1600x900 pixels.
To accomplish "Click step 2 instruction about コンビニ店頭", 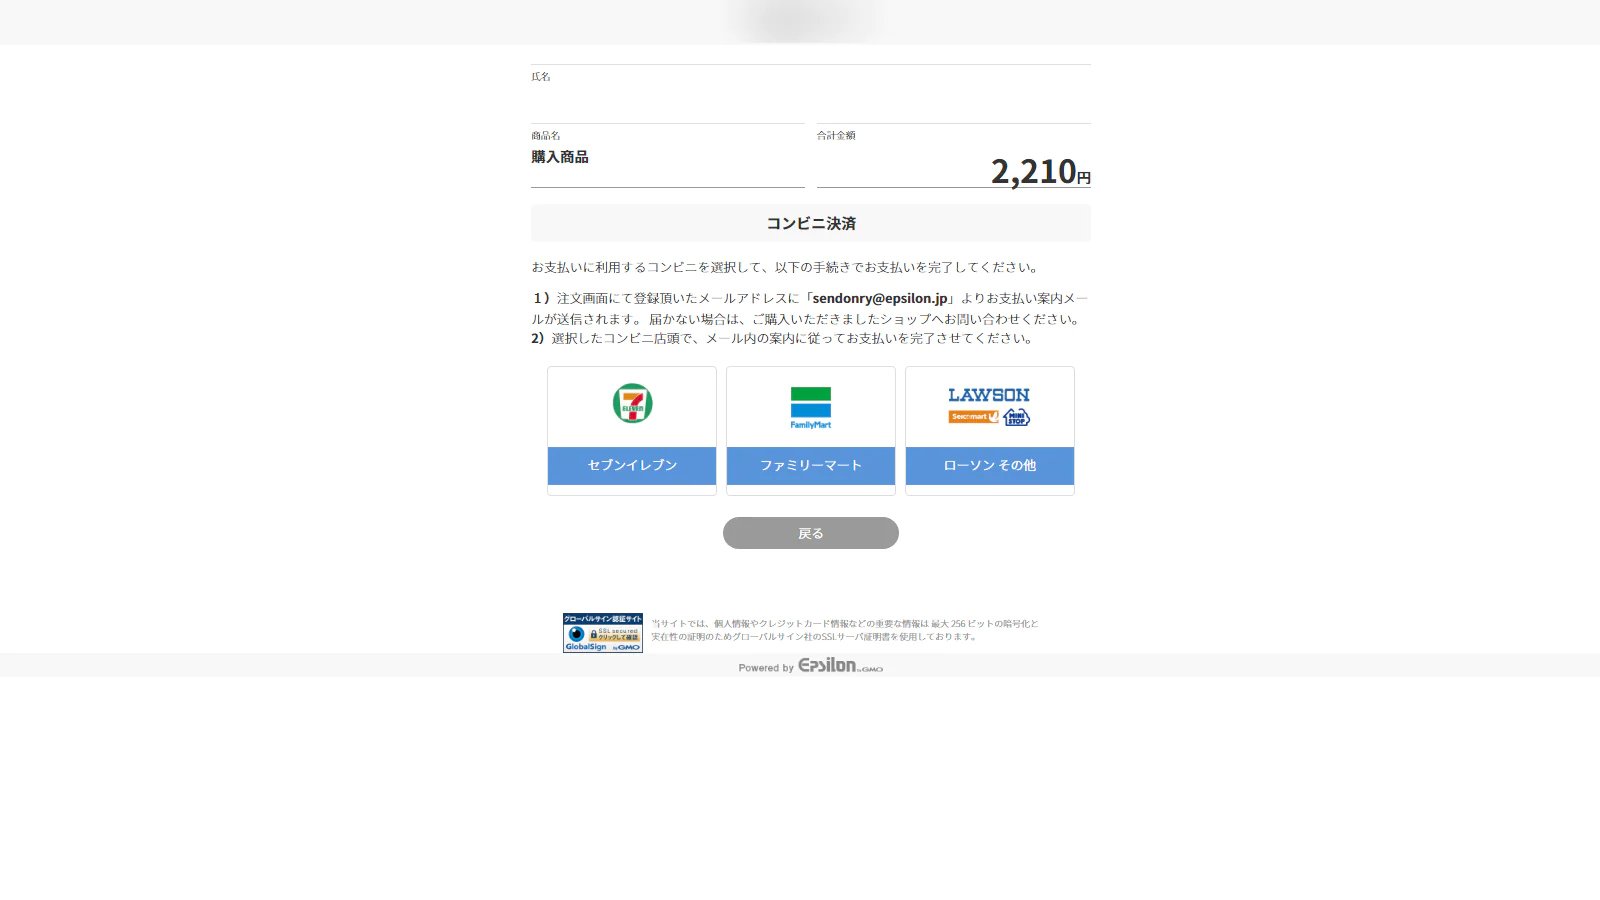I will point(784,338).
